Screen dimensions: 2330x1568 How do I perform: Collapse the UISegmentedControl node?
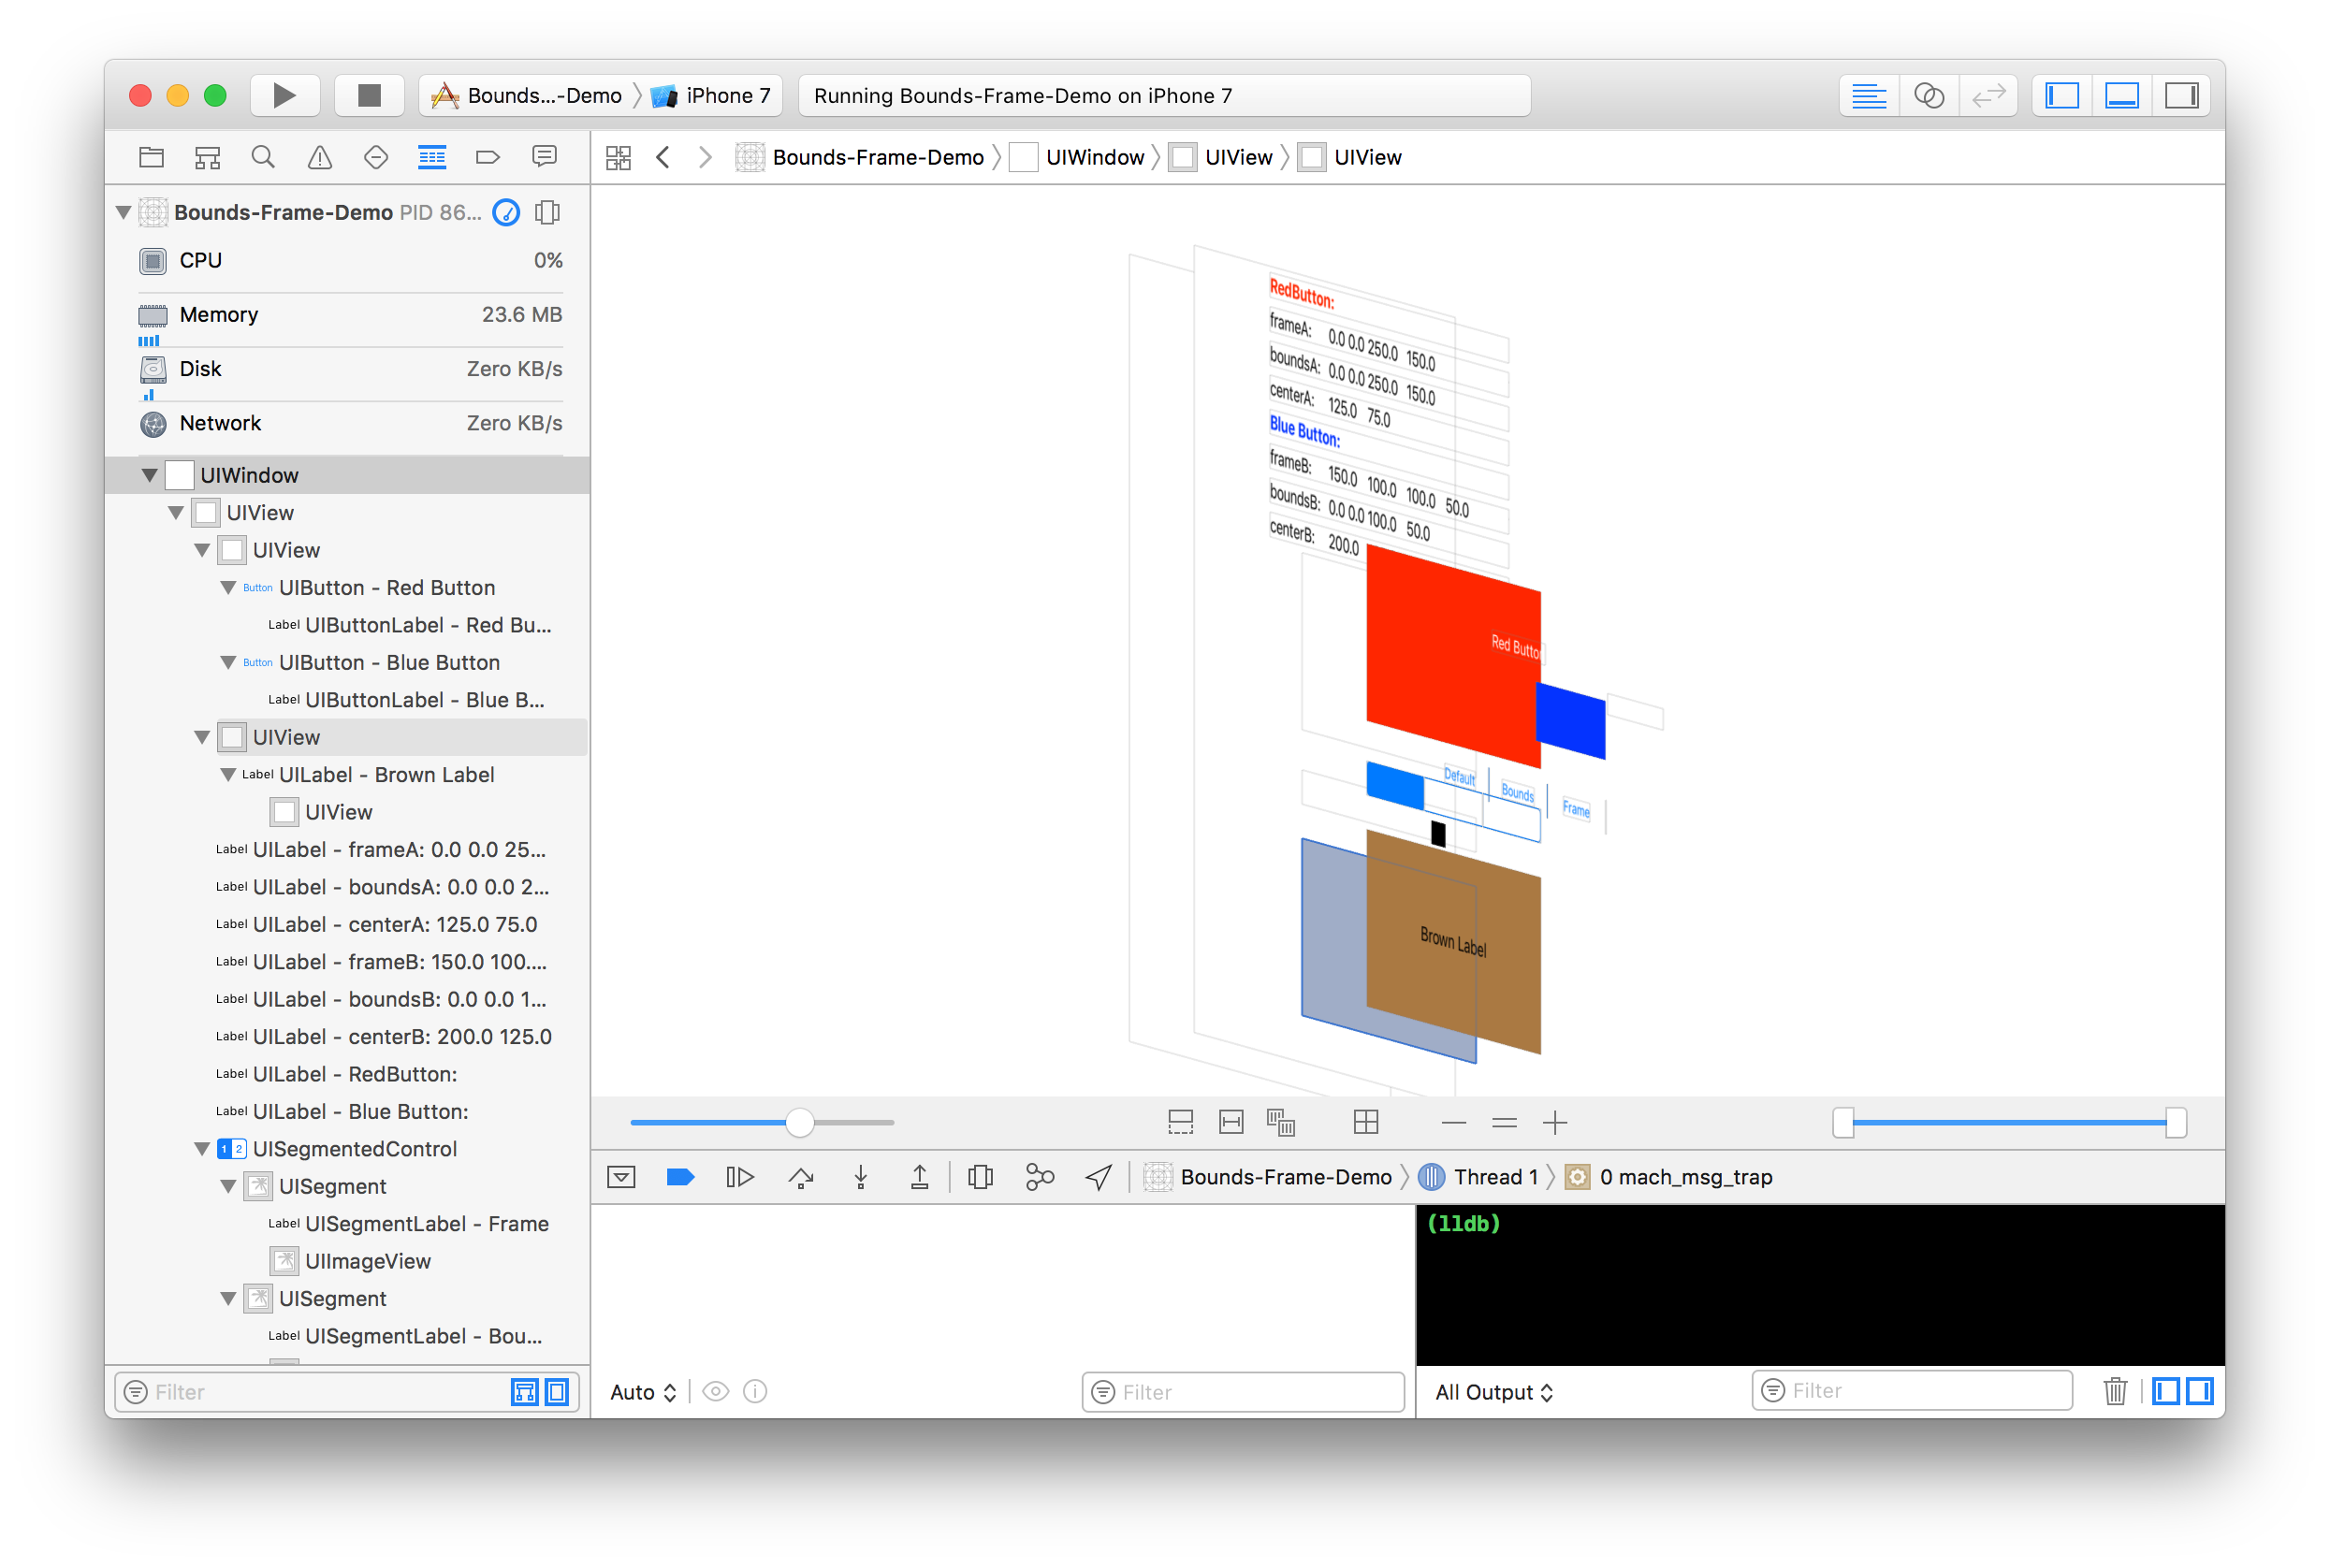pos(202,1149)
